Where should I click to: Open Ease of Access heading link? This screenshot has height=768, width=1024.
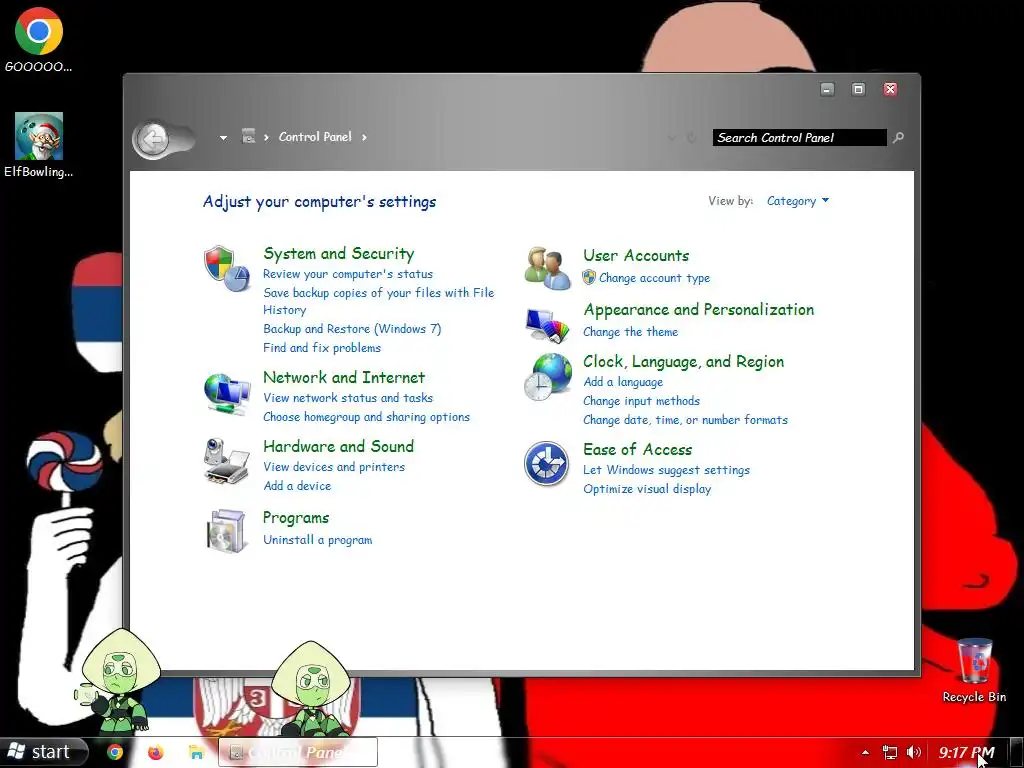point(637,449)
